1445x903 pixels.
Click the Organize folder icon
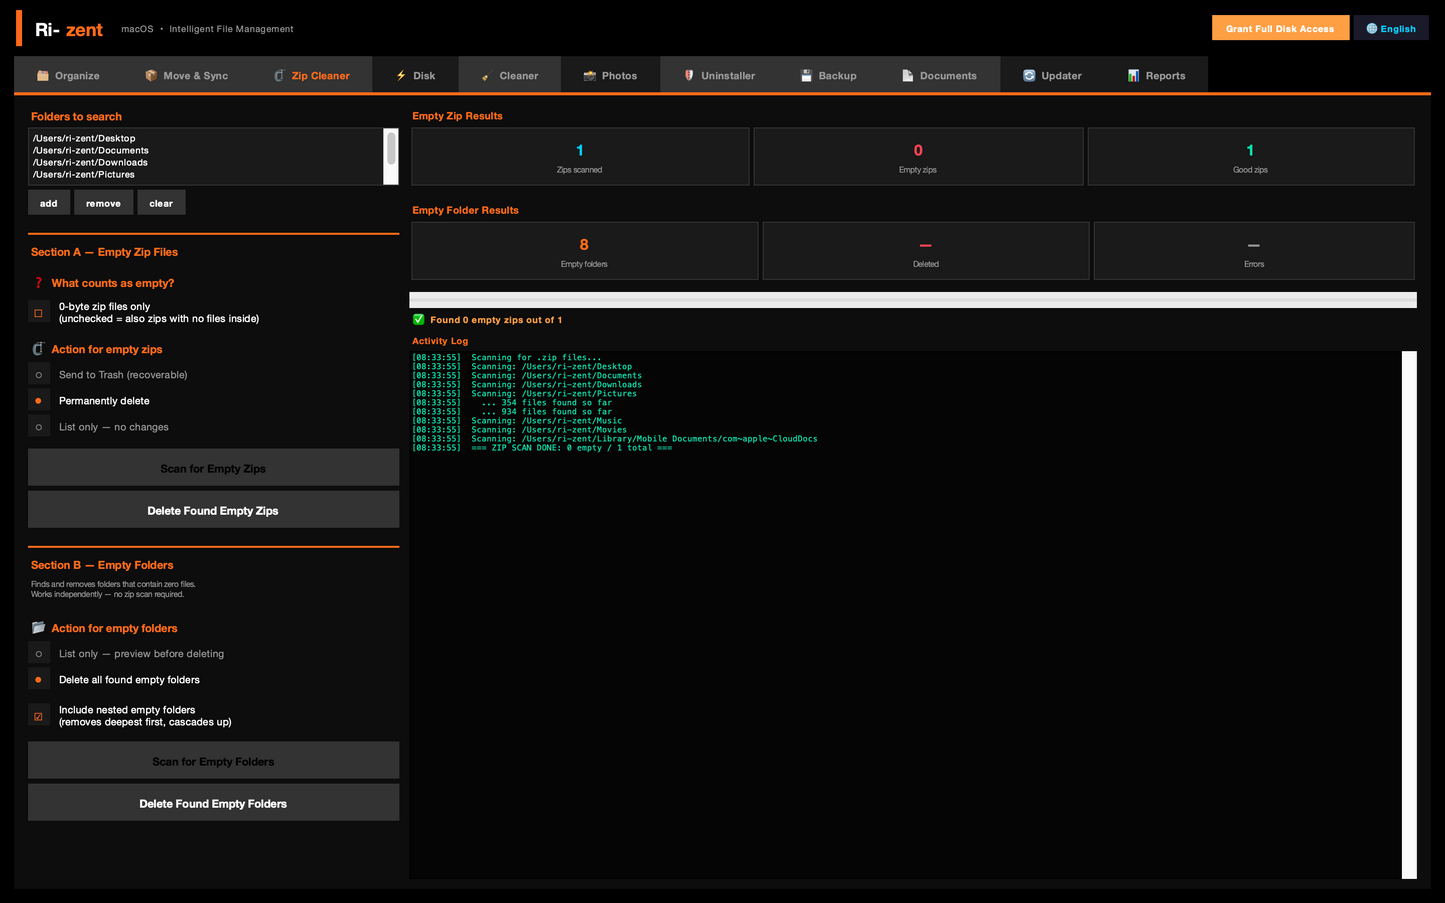(x=43, y=76)
